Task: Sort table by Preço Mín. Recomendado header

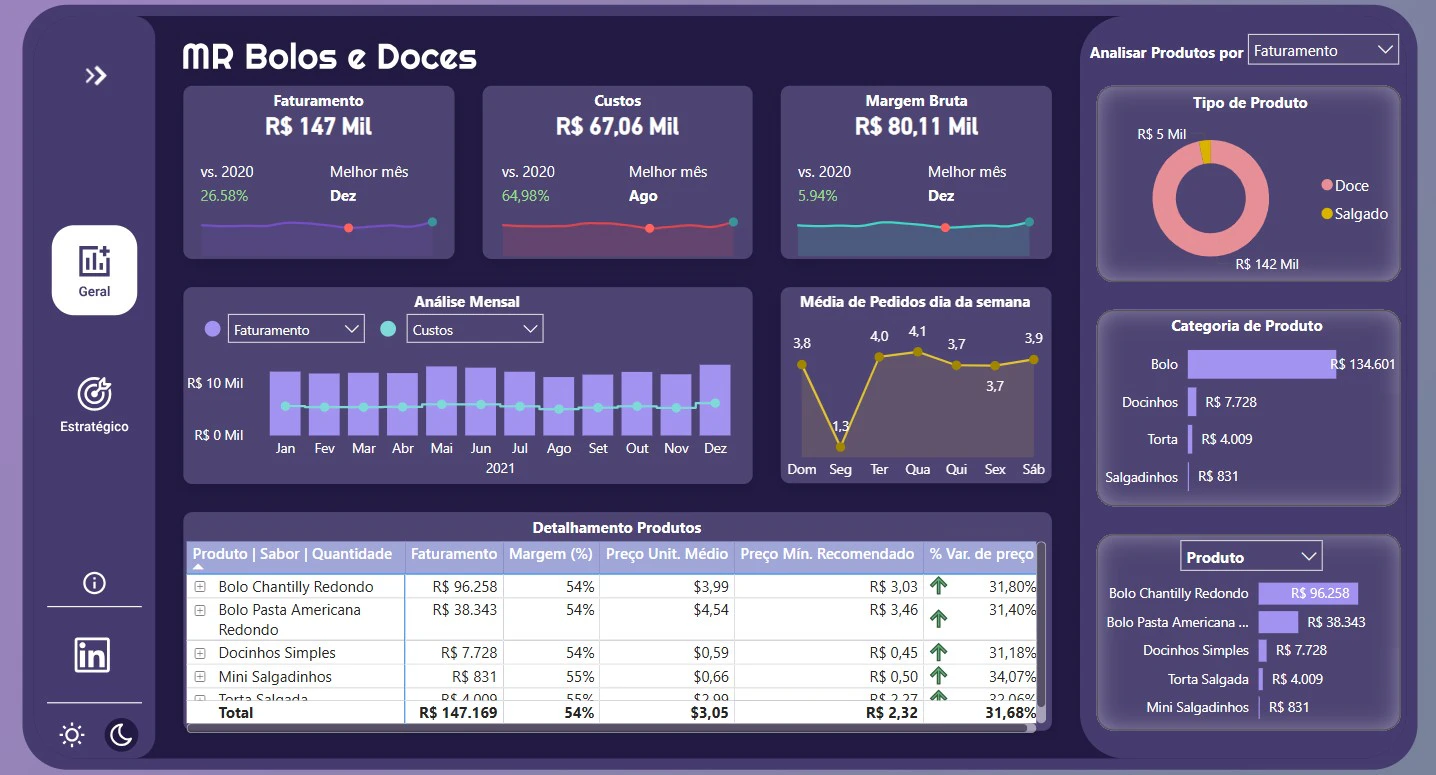Action: 828,555
